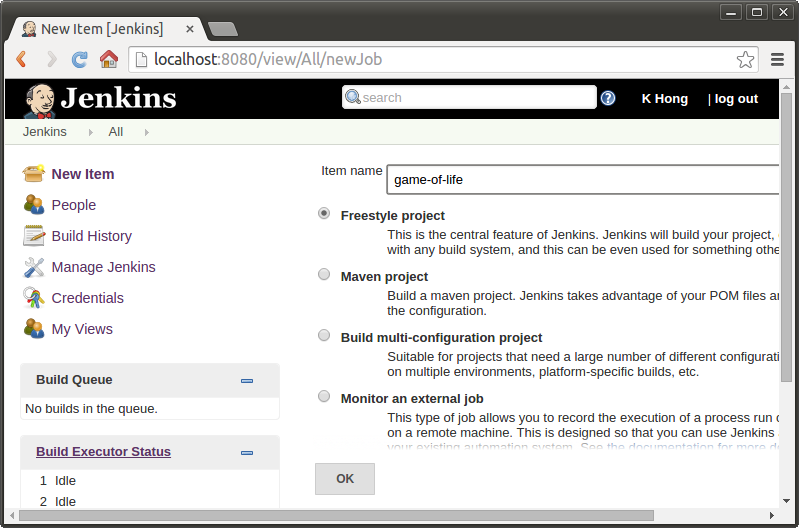Image resolution: width=799 pixels, height=528 pixels.
Task: Expand breadcrumb arrow after All
Action: click(x=147, y=133)
